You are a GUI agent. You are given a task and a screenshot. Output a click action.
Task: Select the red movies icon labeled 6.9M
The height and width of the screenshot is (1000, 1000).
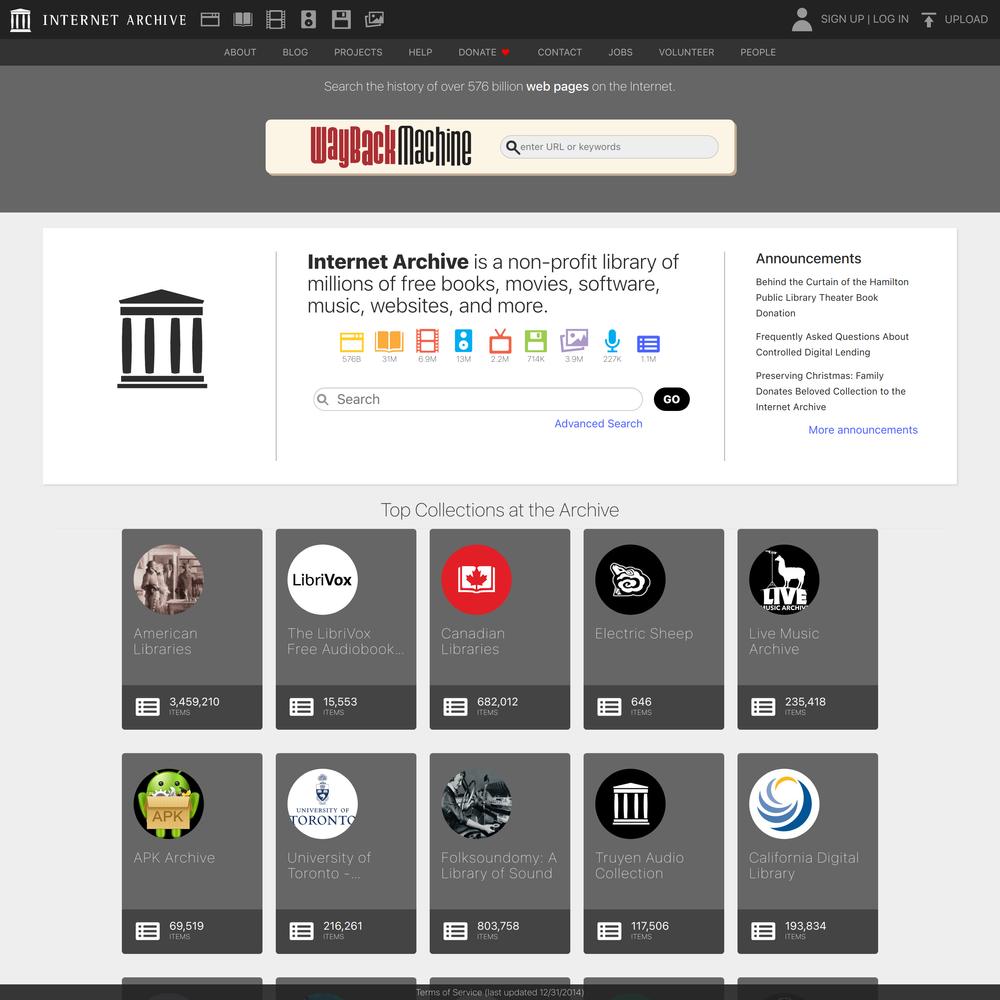click(x=427, y=341)
